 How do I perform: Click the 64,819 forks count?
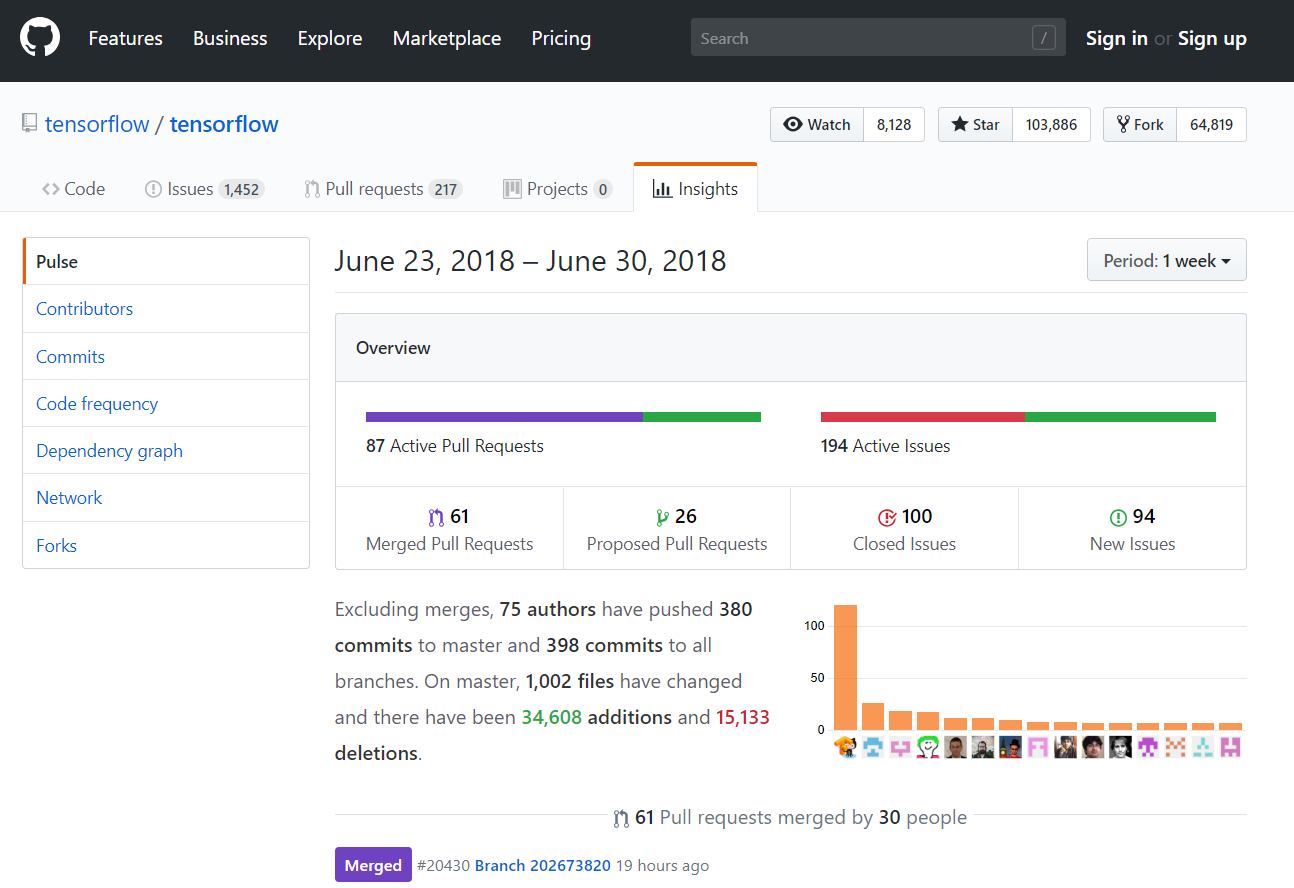[1211, 124]
